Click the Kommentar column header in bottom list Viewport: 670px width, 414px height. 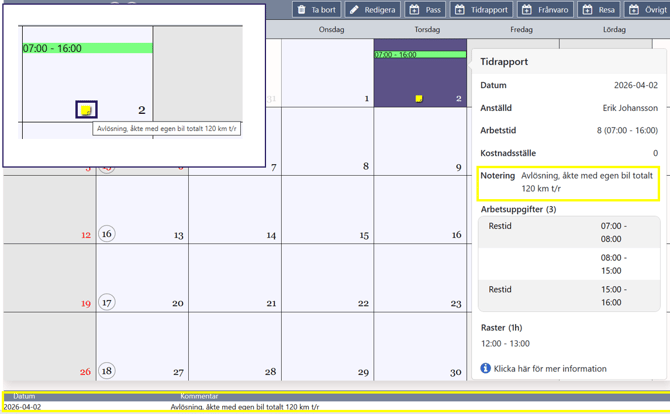[x=199, y=397]
